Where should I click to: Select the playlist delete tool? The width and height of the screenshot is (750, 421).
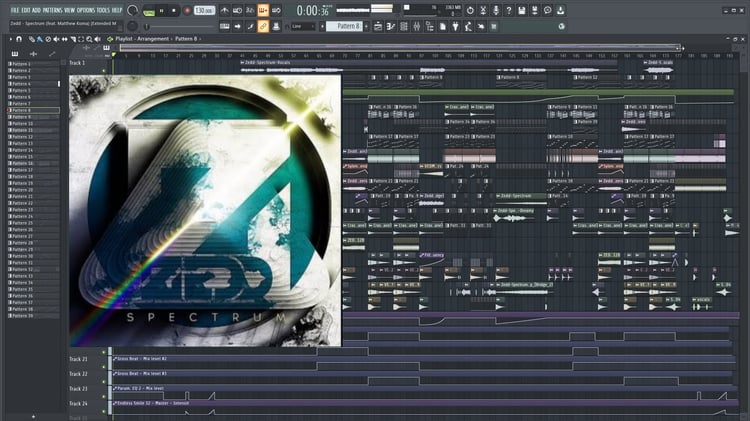pyautogui.click(x=48, y=39)
